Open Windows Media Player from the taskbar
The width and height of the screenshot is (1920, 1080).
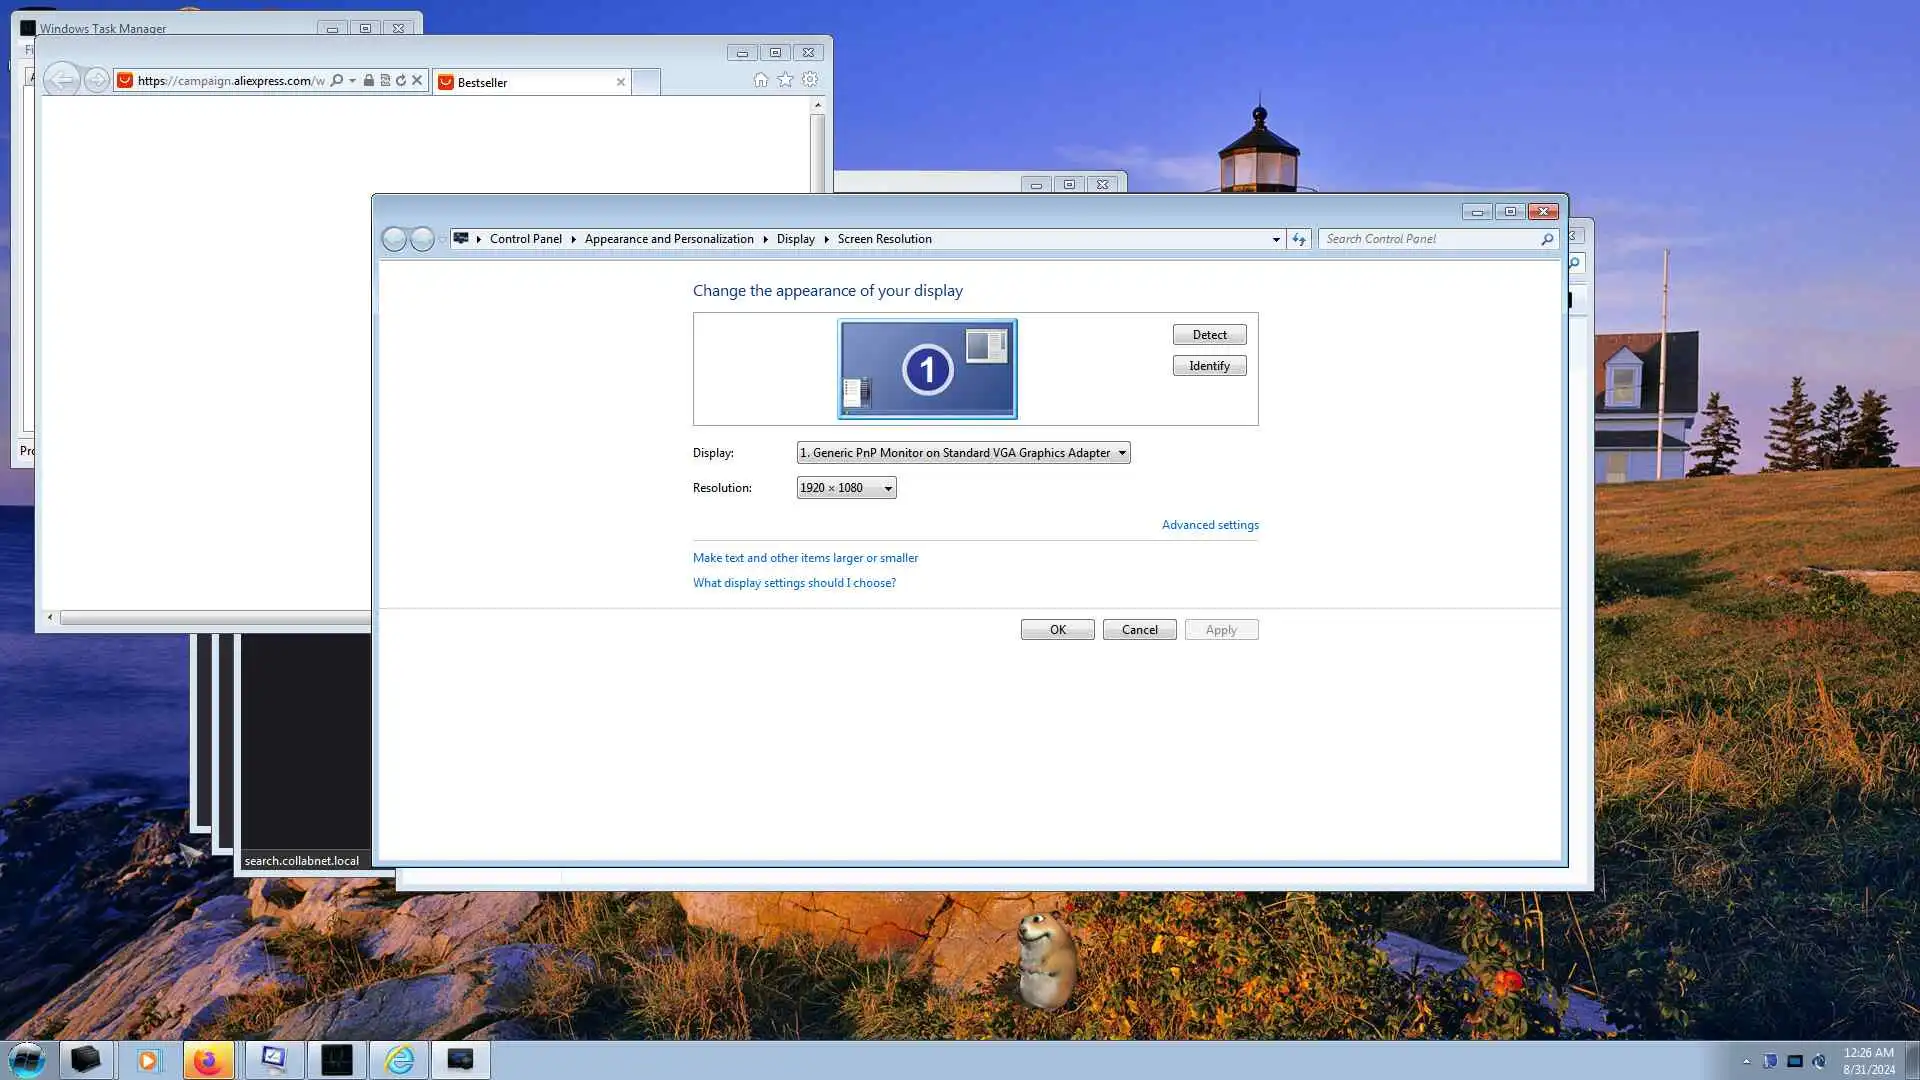[148, 1060]
